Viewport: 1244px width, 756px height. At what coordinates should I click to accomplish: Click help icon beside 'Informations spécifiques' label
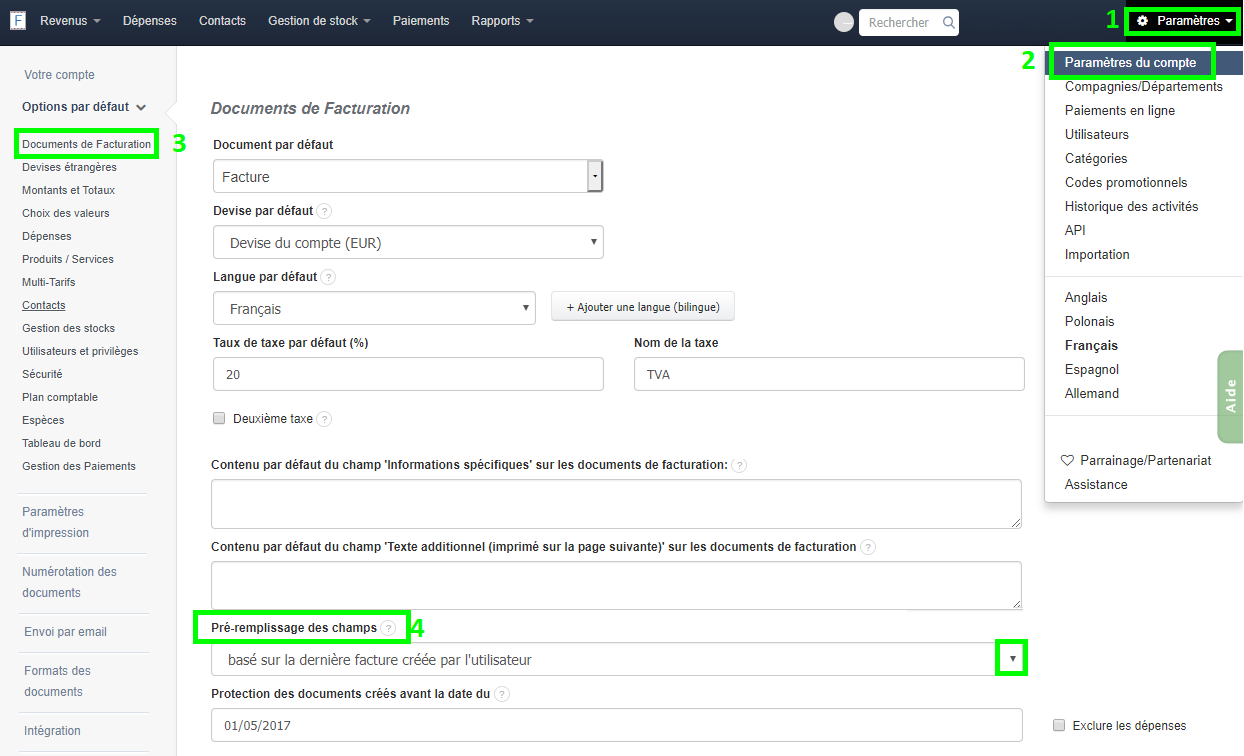[x=738, y=466]
